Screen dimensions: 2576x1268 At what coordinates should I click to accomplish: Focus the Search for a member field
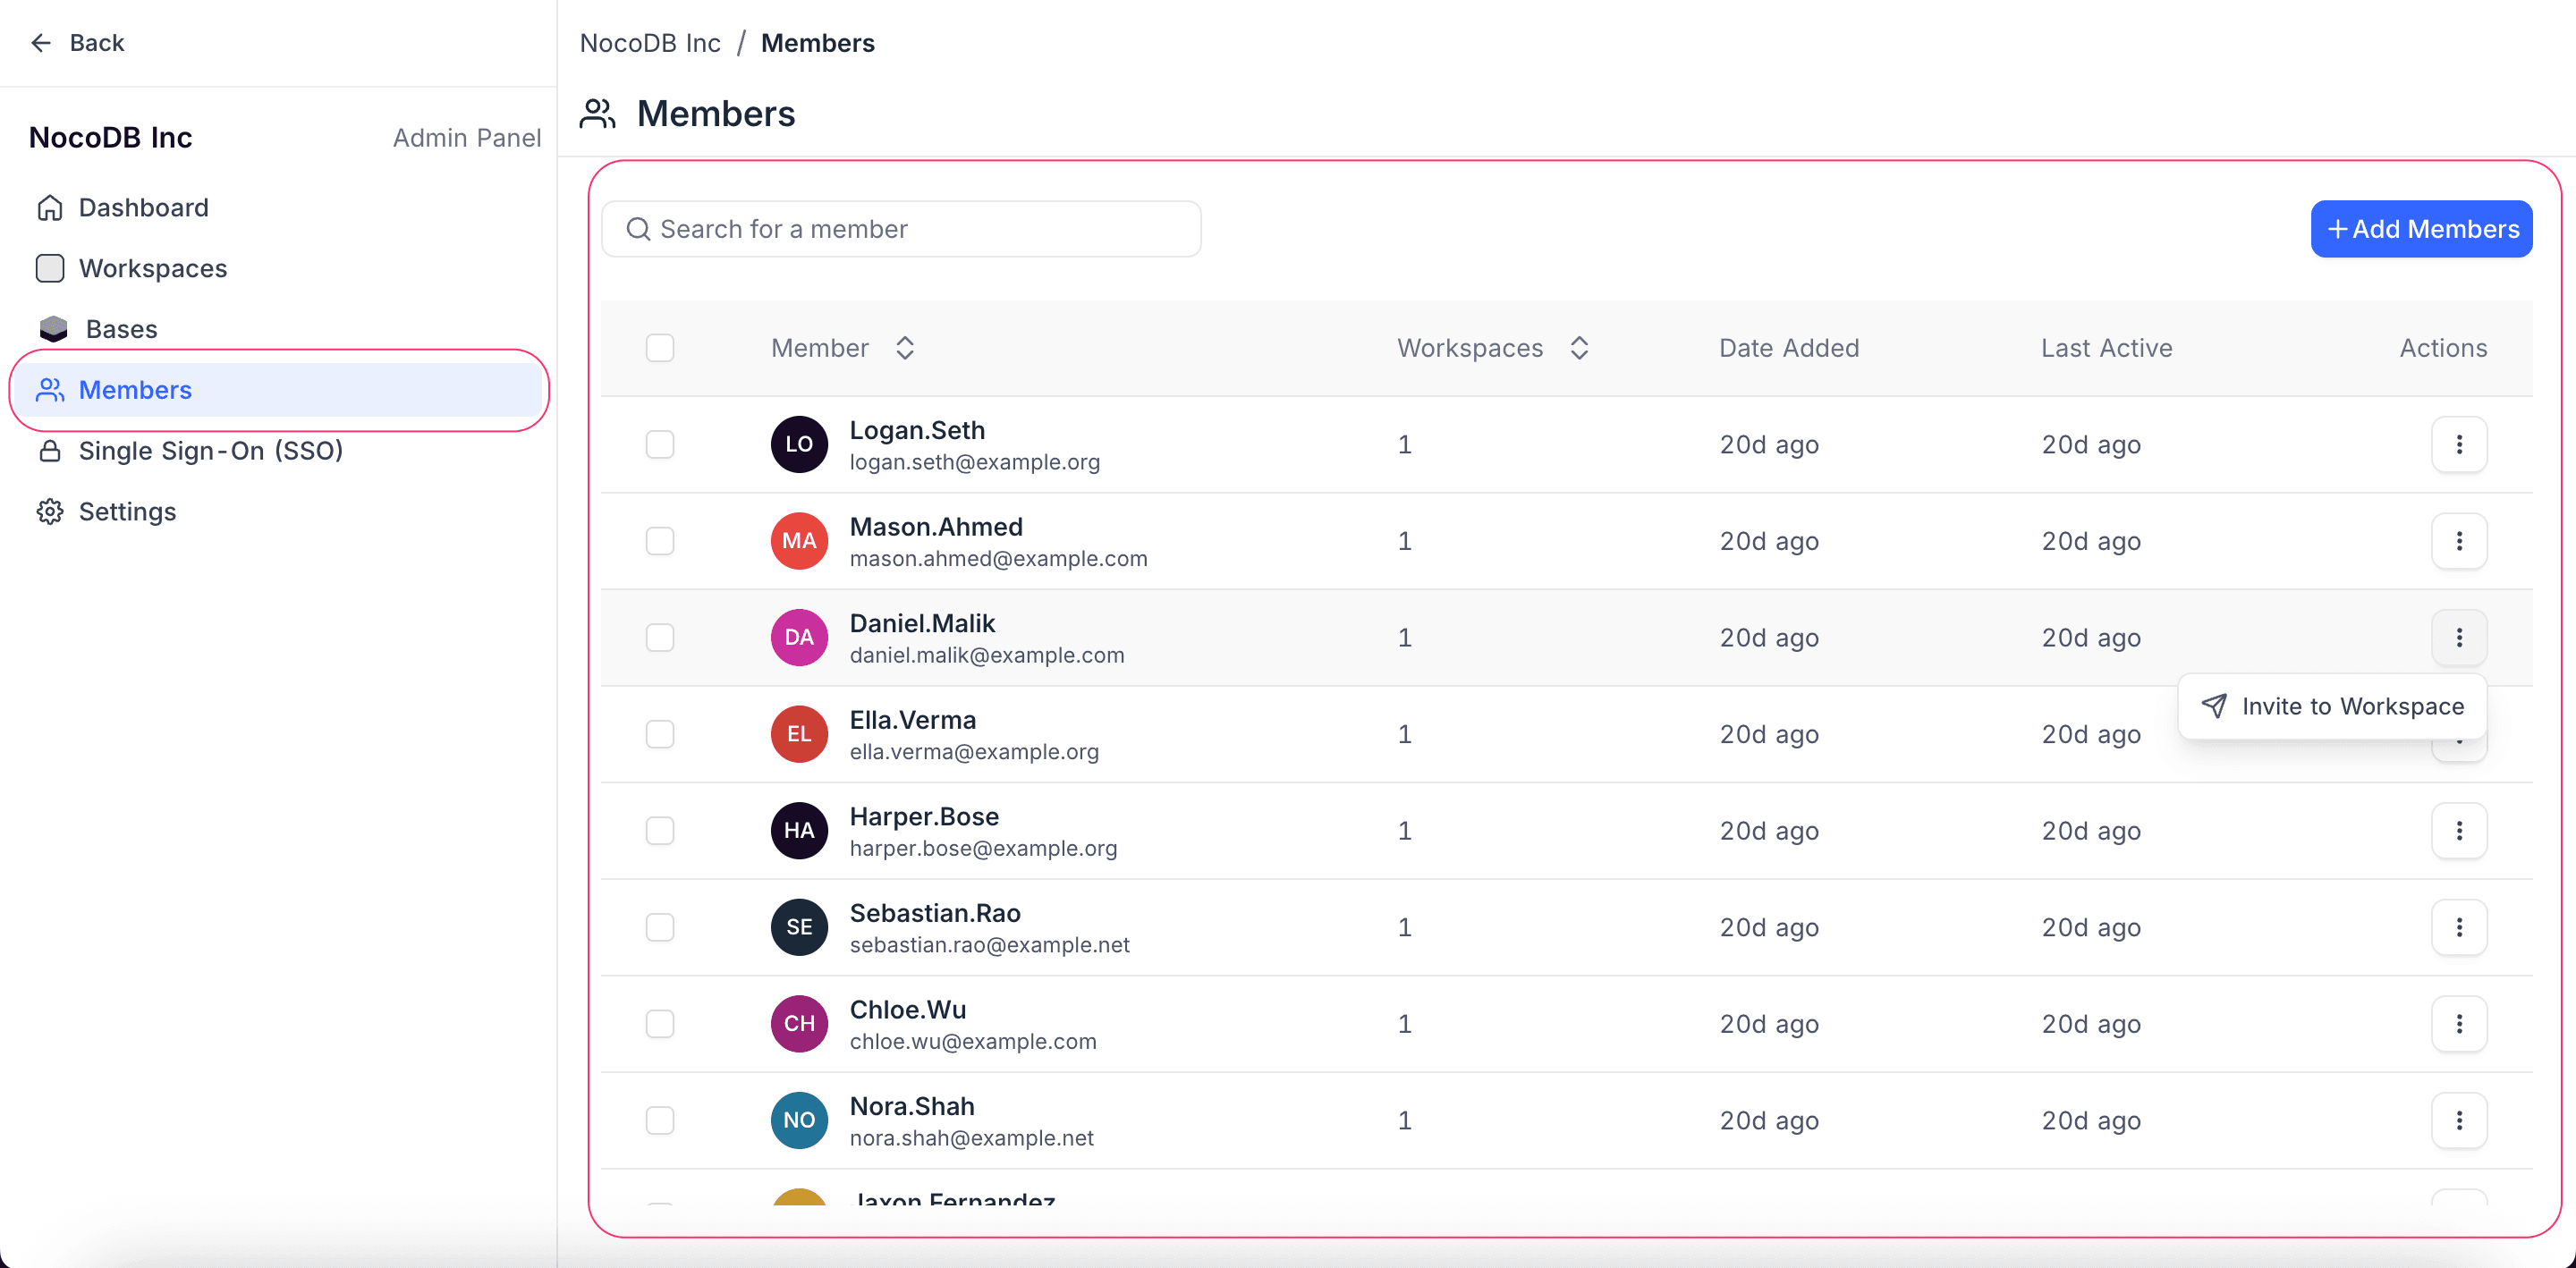[x=900, y=229]
